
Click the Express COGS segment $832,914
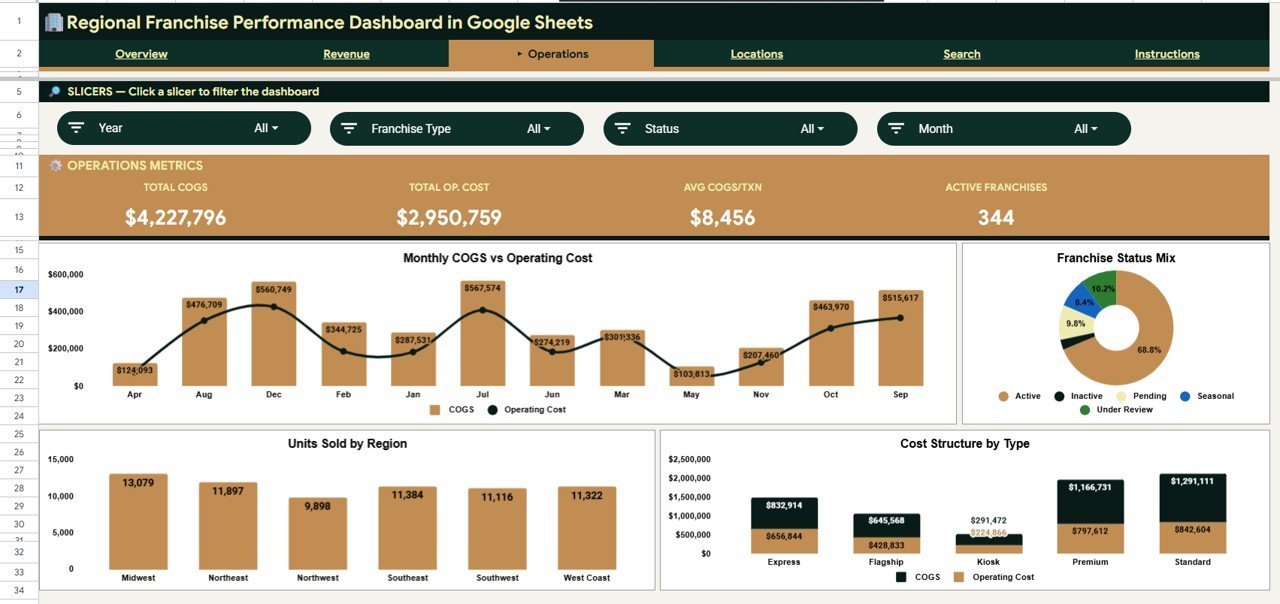point(784,513)
